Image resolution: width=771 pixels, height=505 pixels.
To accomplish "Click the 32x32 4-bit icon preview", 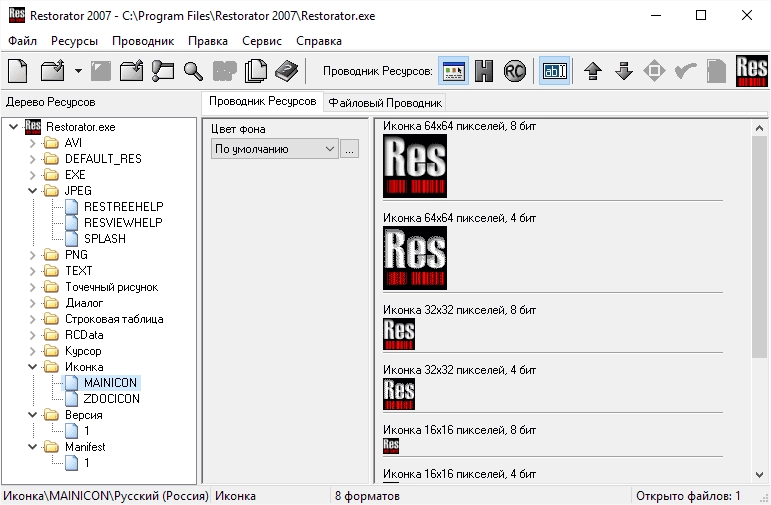I will coord(399,394).
